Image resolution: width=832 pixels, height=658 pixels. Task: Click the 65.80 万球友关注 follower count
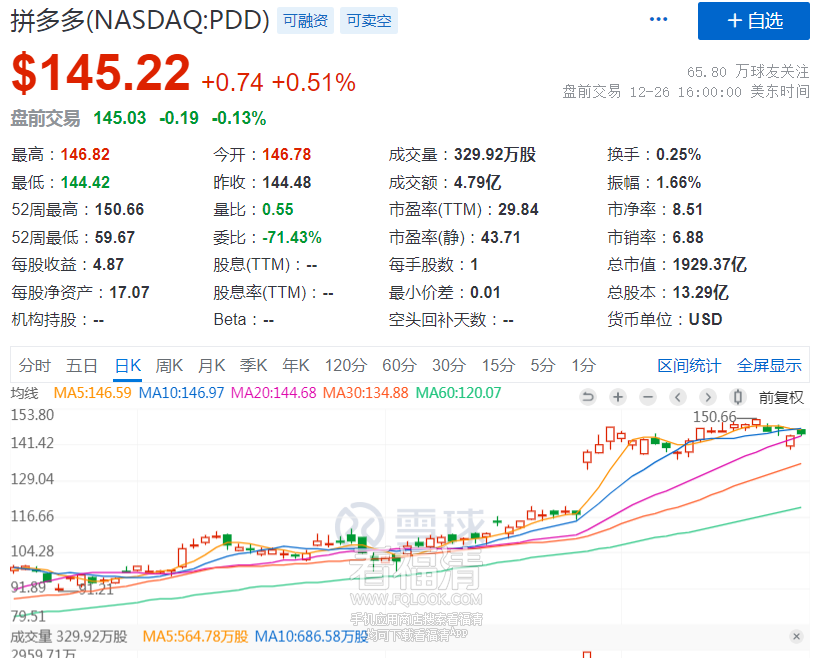coord(748,72)
